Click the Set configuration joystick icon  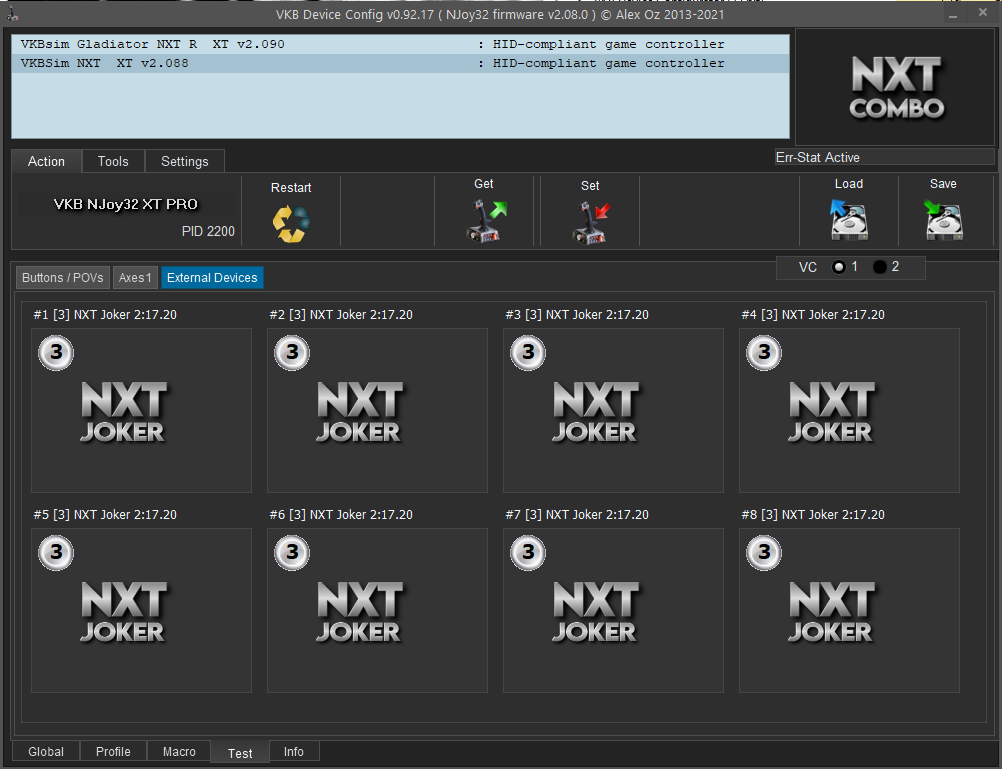coord(590,222)
